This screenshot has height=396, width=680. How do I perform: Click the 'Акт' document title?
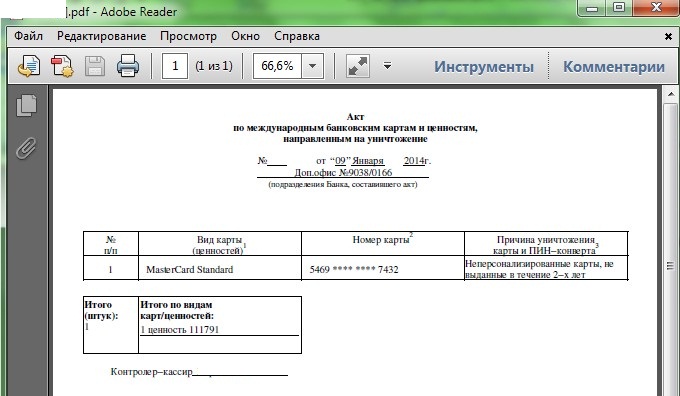coord(356,117)
